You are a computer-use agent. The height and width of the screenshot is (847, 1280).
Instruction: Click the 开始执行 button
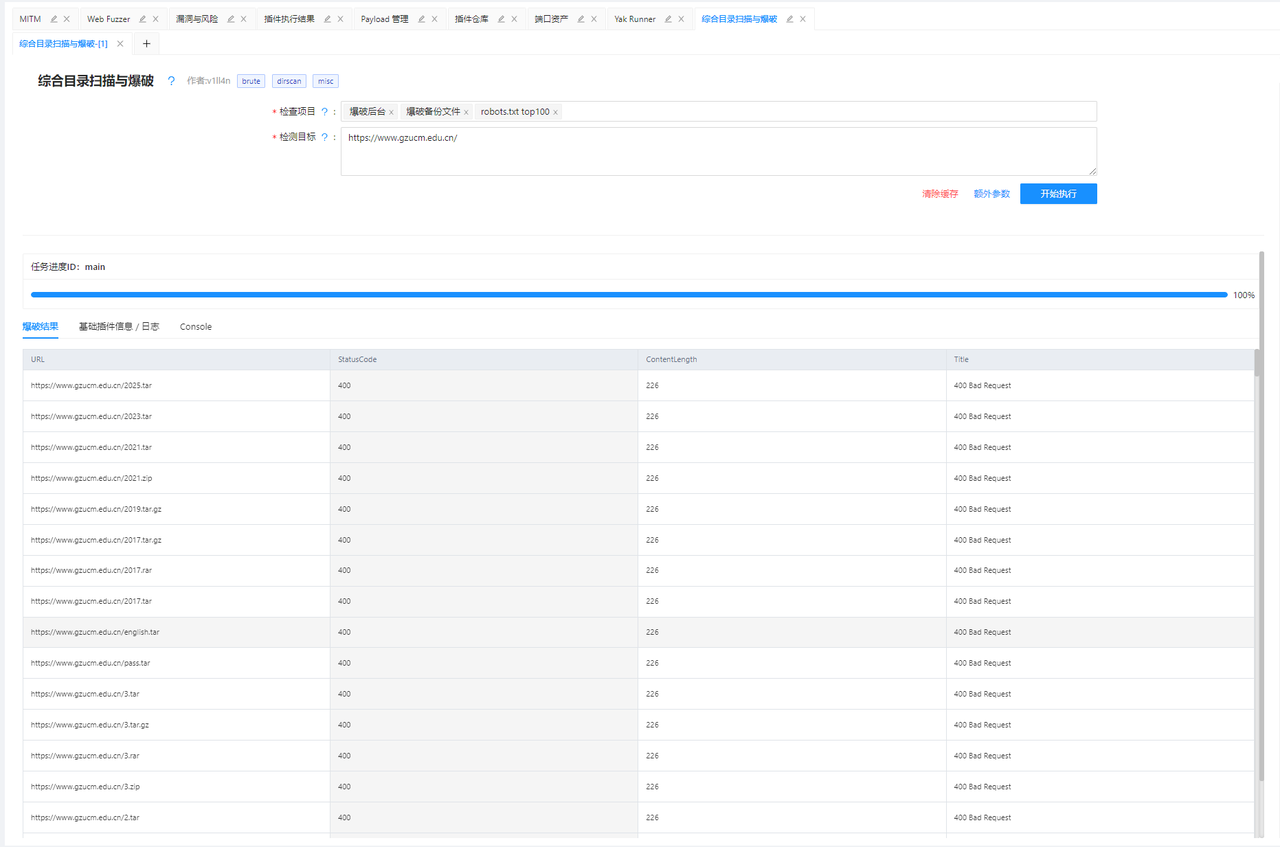[x=1058, y=194]
